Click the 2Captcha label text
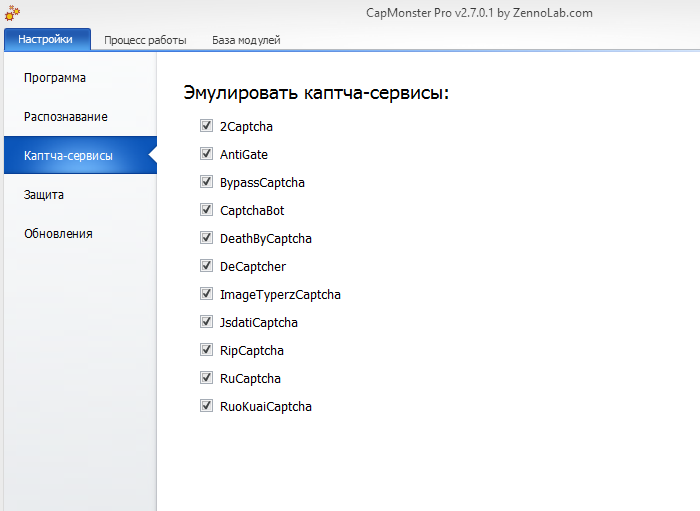Image resolution: width=700 pixels, height=511 pixels. pyautogui.click(x=246, y=127)
